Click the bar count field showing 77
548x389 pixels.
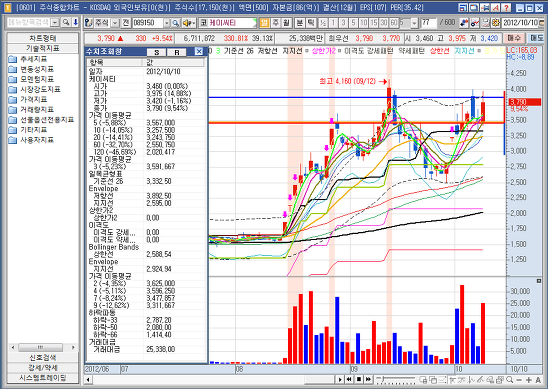429,23
